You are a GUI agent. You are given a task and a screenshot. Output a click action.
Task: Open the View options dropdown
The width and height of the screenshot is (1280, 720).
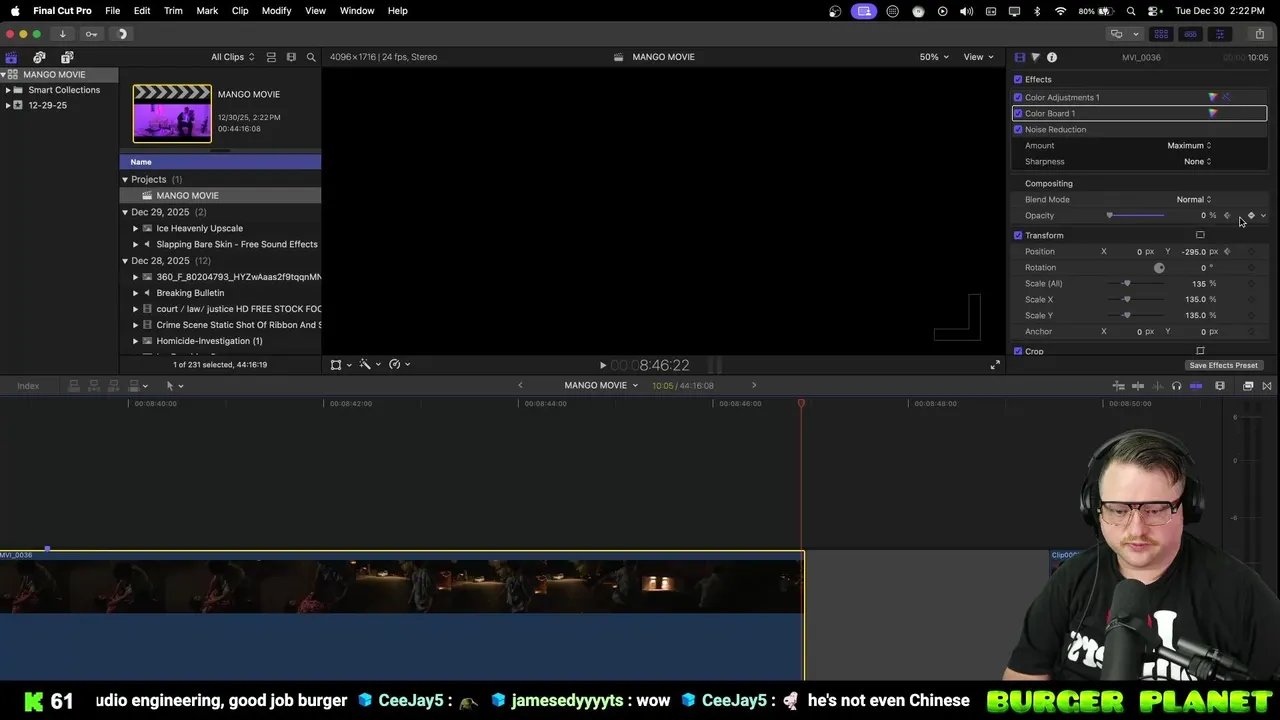pos(977,57)
